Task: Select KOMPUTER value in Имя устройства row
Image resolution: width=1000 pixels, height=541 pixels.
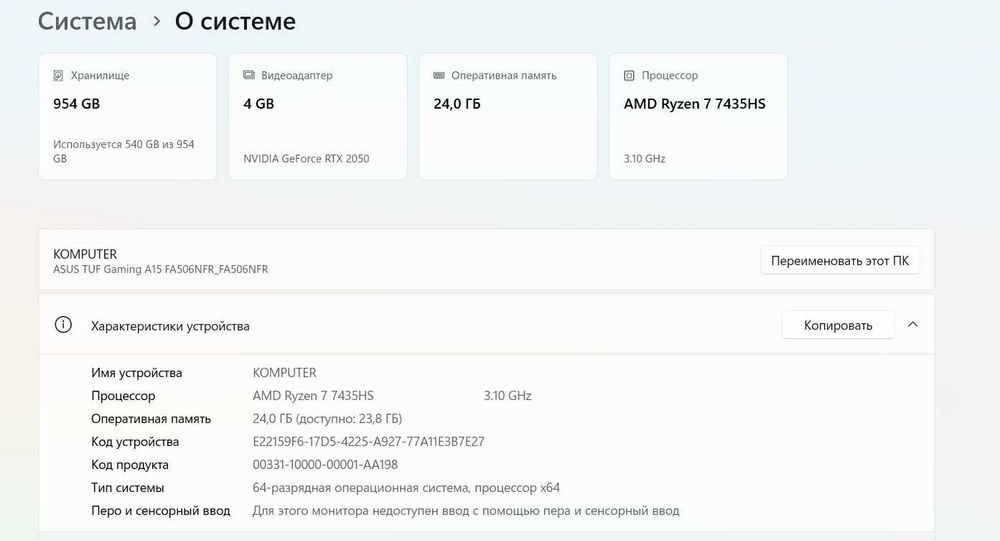Action: (x=284, y=373)
